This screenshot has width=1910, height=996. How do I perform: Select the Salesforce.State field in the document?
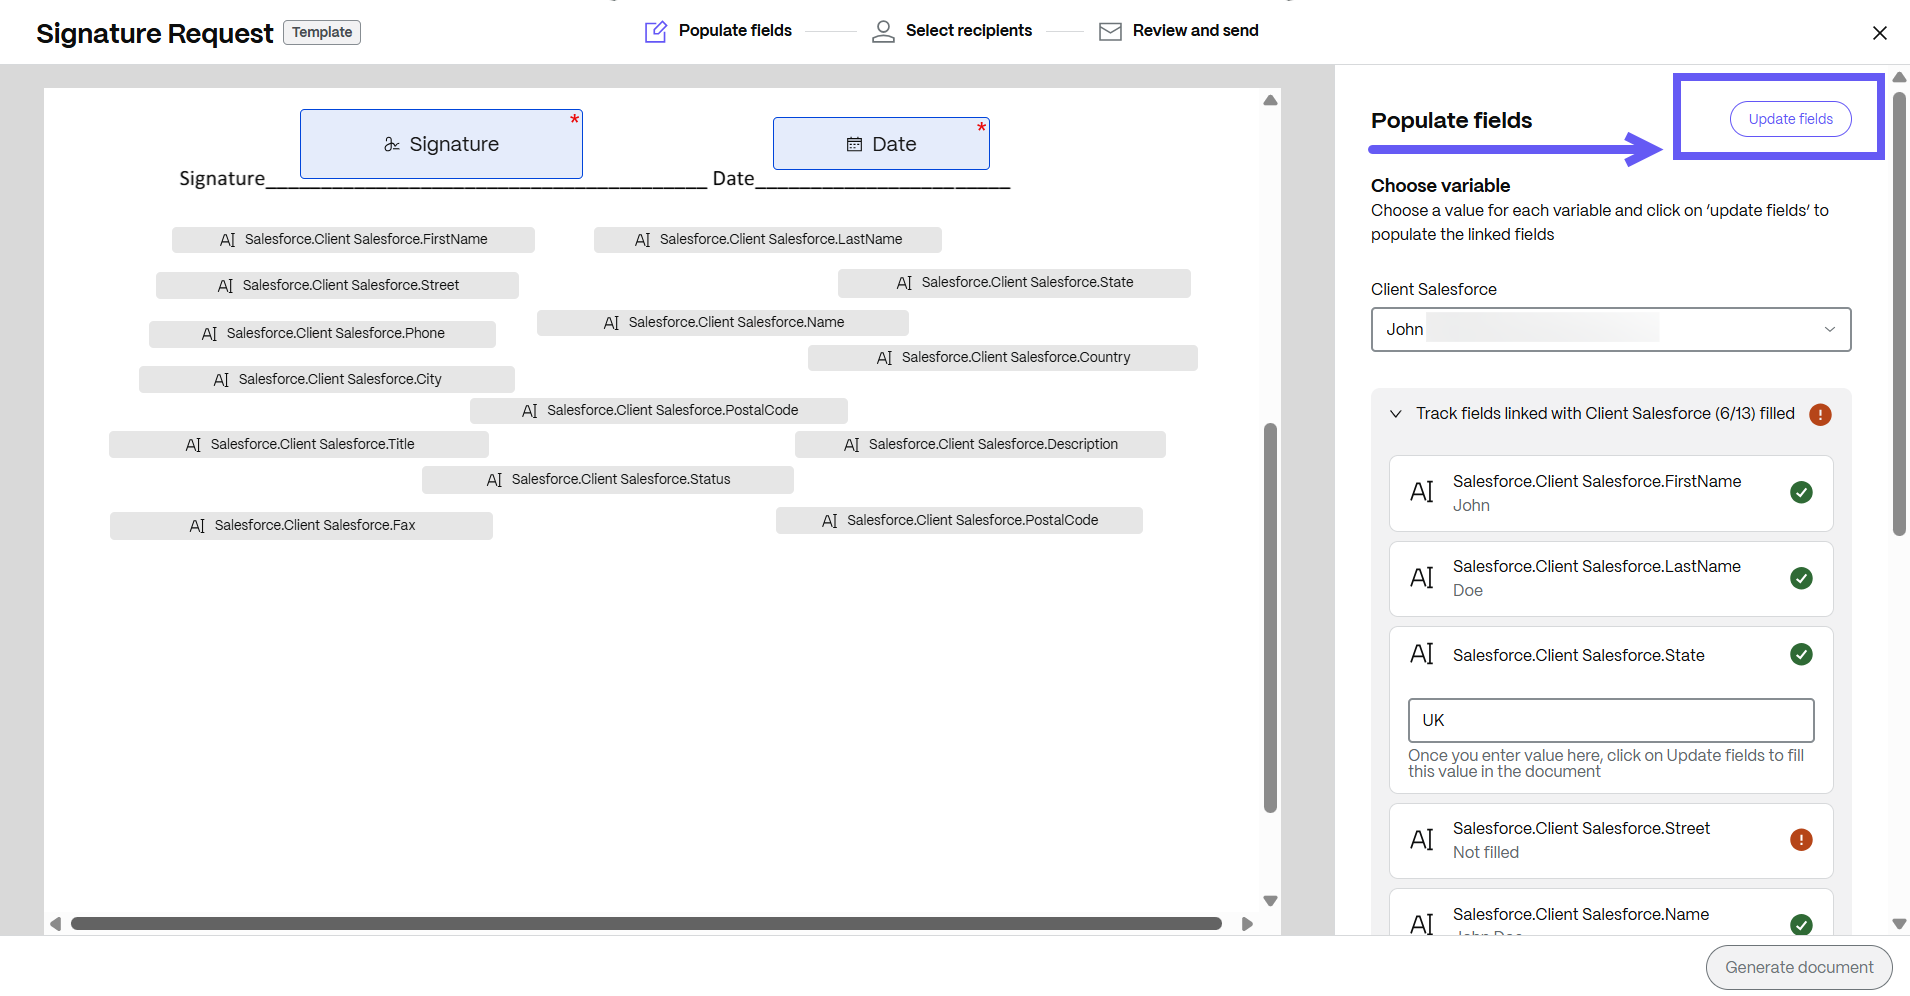(1014, 283)
